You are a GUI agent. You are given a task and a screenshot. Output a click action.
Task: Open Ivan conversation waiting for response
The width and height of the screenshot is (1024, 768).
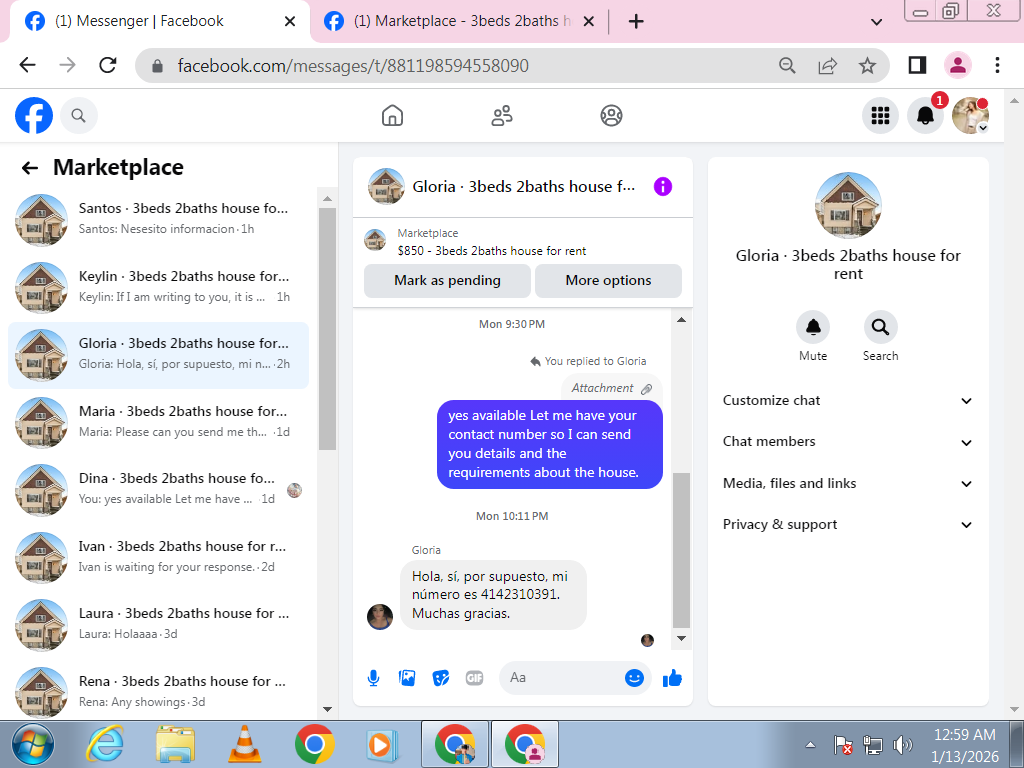pyautogui.click(x=158, y=557)
